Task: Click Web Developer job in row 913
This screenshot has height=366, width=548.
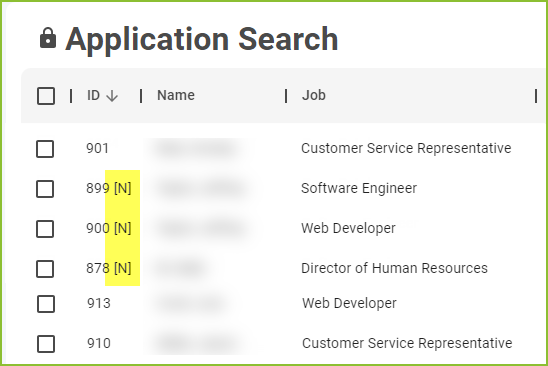Action: (349, 303)
